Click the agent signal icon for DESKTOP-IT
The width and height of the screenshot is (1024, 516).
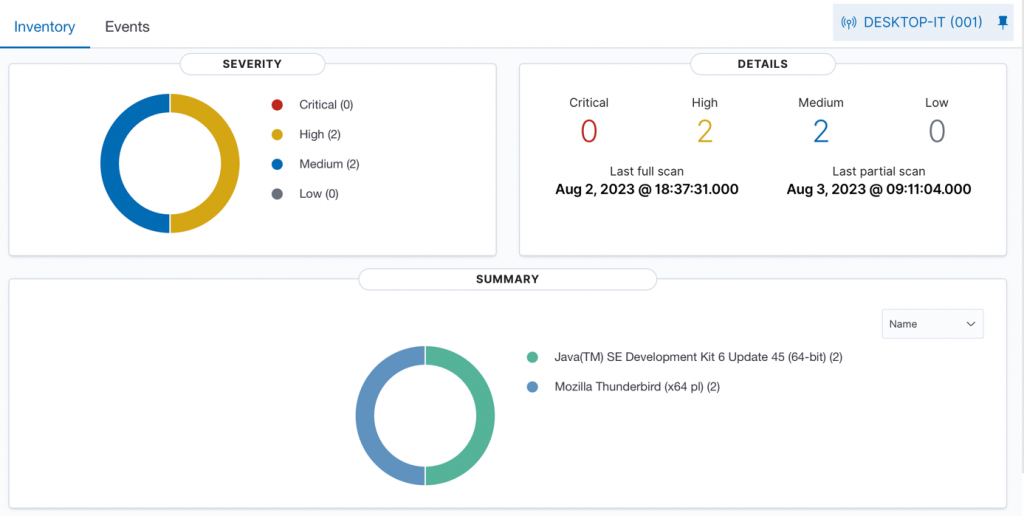tap(849, 22)
